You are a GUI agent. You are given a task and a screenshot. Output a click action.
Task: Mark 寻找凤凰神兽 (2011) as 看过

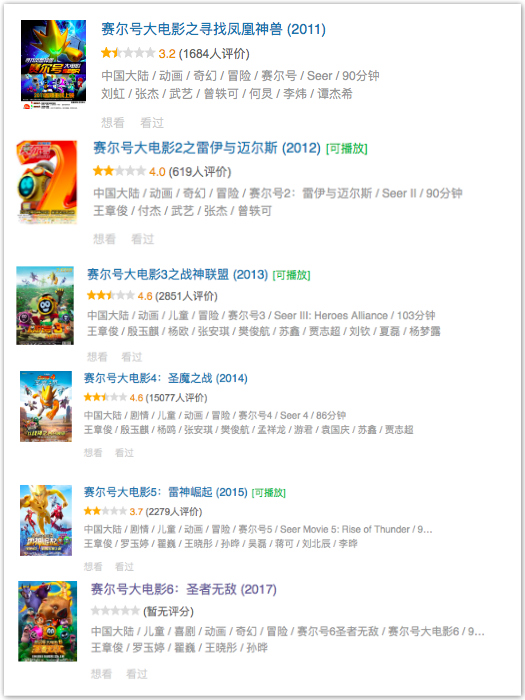click(x=152, y=122)
